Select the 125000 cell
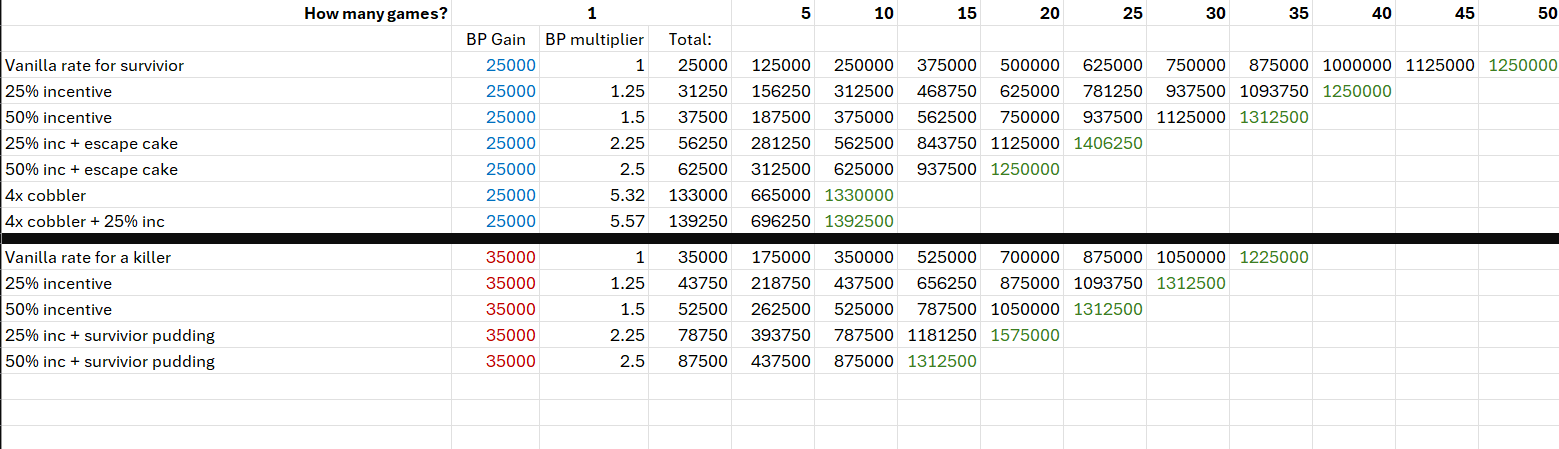The image size is (1559, 449). click(773, 65)
